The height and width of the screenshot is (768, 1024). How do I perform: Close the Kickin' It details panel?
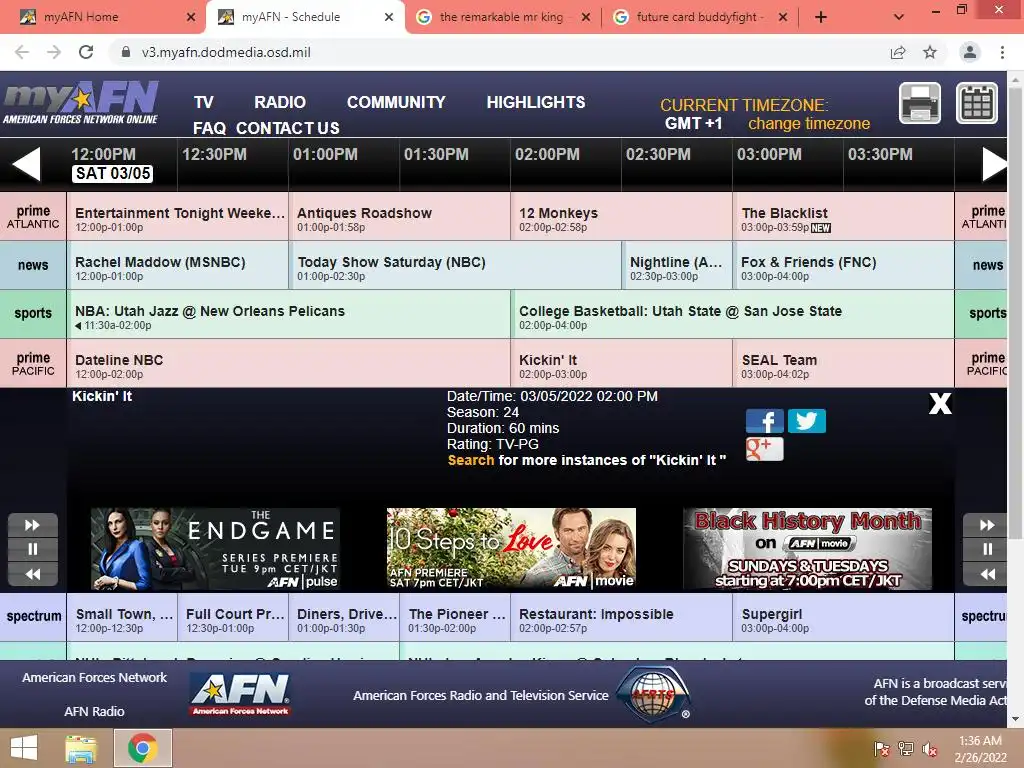pos(940,404)
